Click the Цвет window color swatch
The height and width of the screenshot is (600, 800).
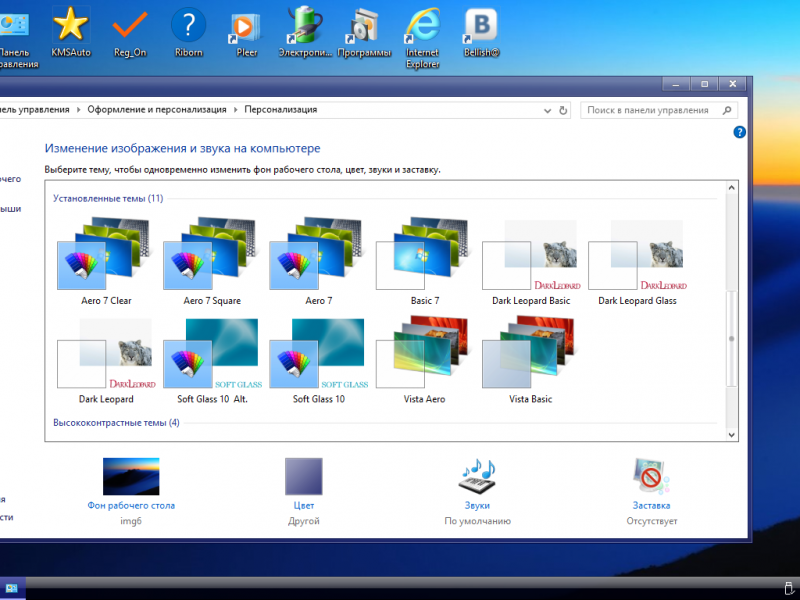pos(303,477)
